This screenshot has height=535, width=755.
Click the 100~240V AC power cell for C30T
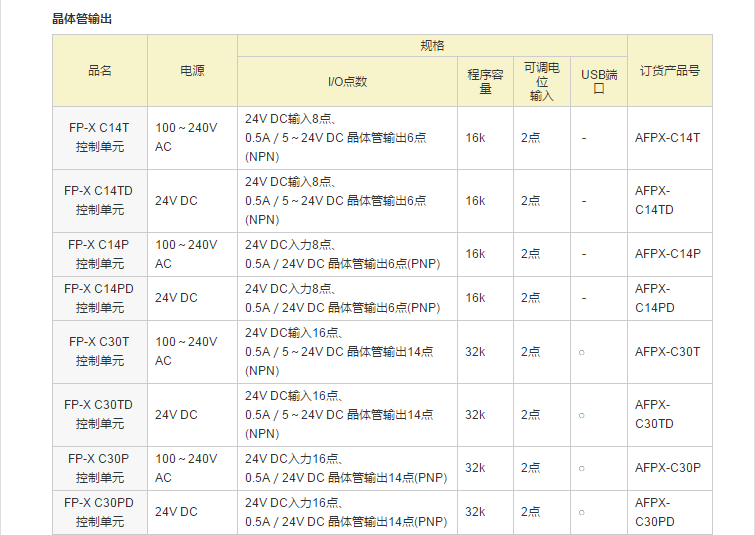(192, 352)
